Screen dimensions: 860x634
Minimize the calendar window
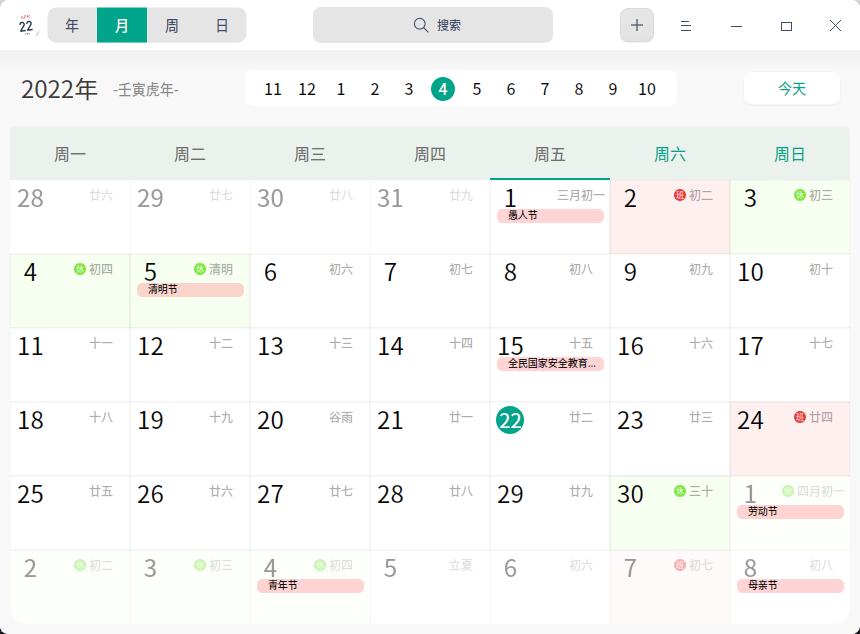[736, 26]
